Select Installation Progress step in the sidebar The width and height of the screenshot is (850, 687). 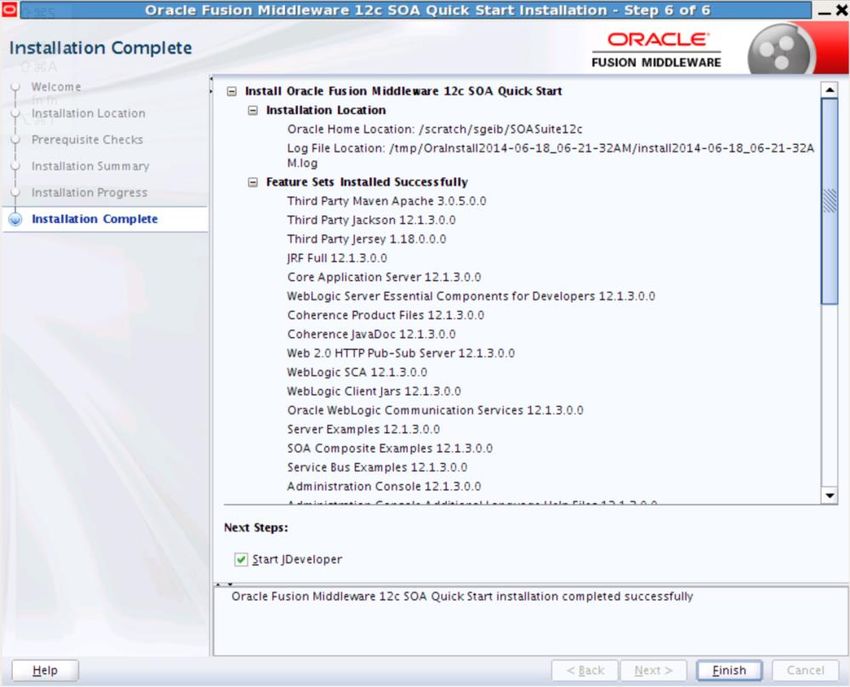click(x=89, y=192)
